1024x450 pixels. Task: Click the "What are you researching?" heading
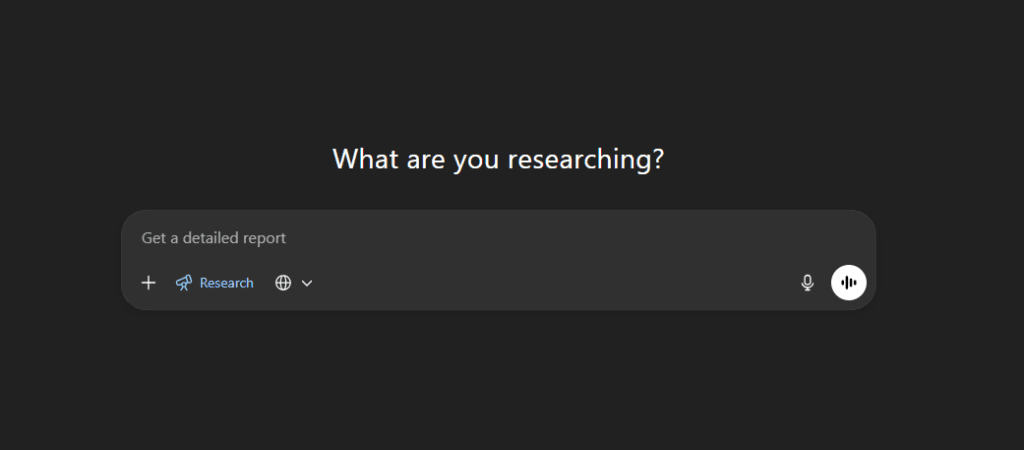[x=497, y=159]
